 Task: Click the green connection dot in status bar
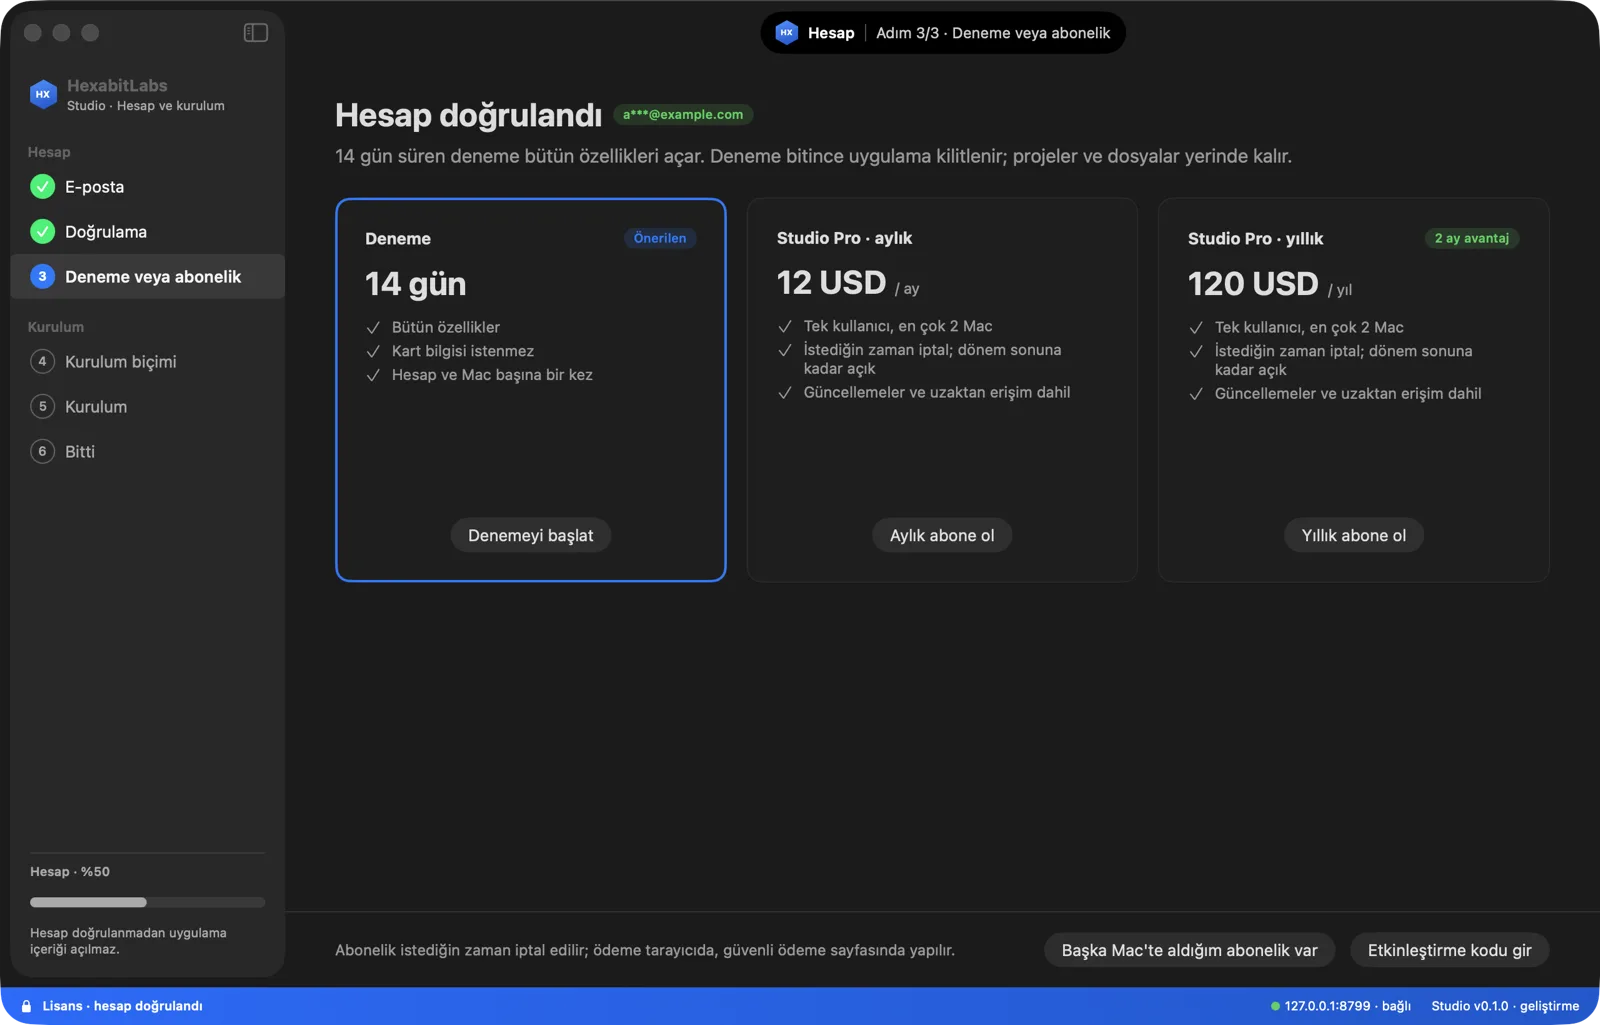coord(1275,1006)
